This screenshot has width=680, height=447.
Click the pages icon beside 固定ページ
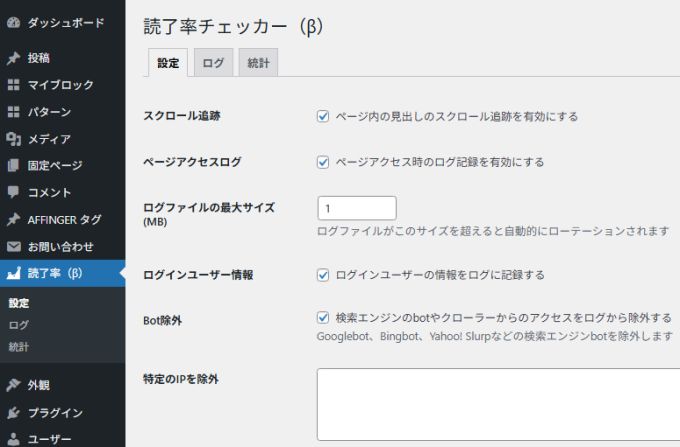pyautogui.click(x=13, y=165)
